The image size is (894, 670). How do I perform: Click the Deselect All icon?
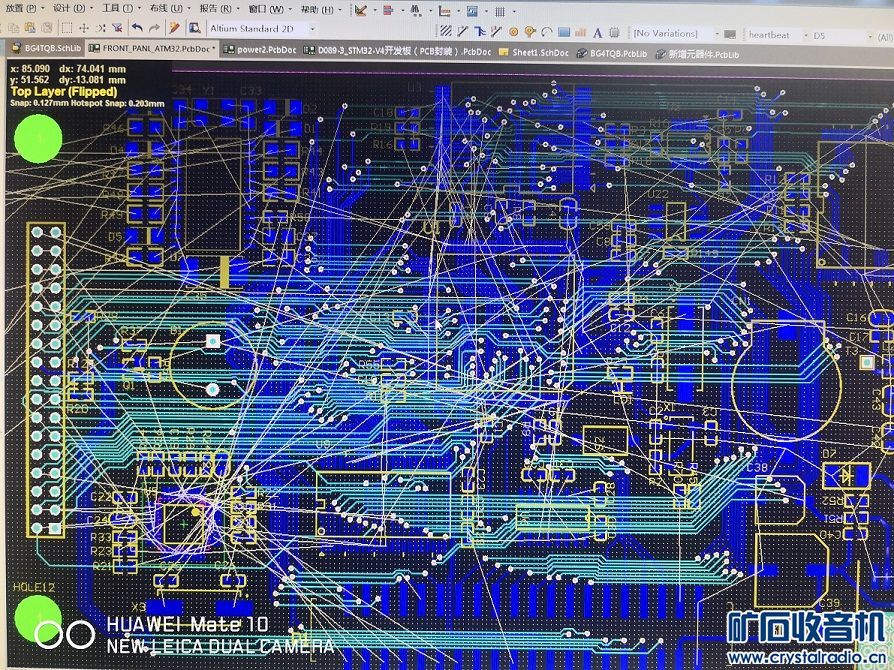101,27
